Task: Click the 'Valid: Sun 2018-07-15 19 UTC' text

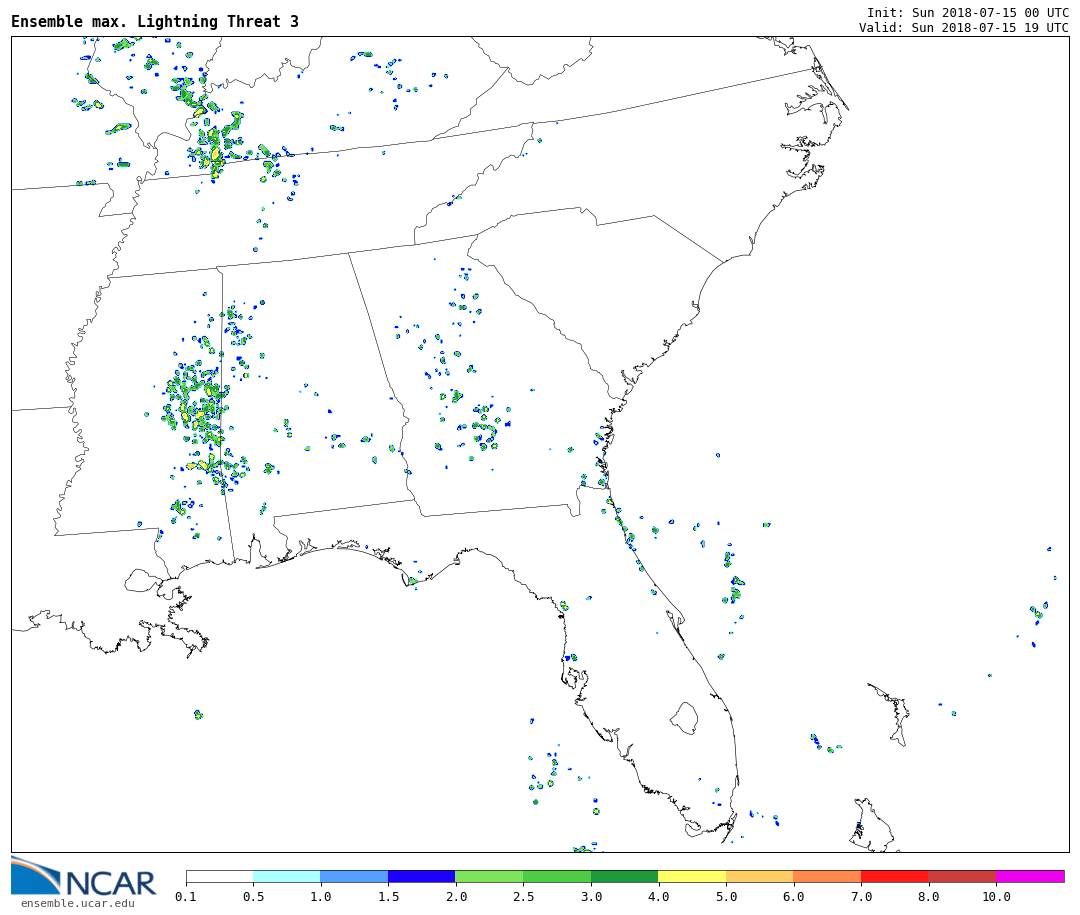Action: pos(964,28)
